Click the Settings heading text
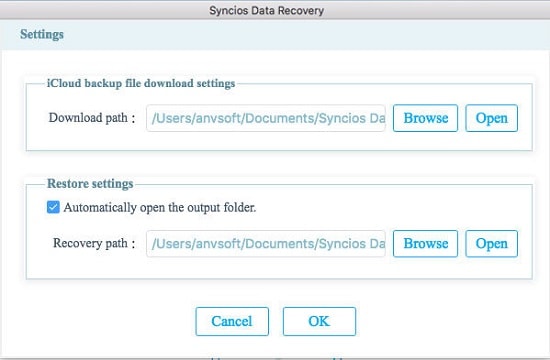550x360 pixels. [x=42, y=34]
